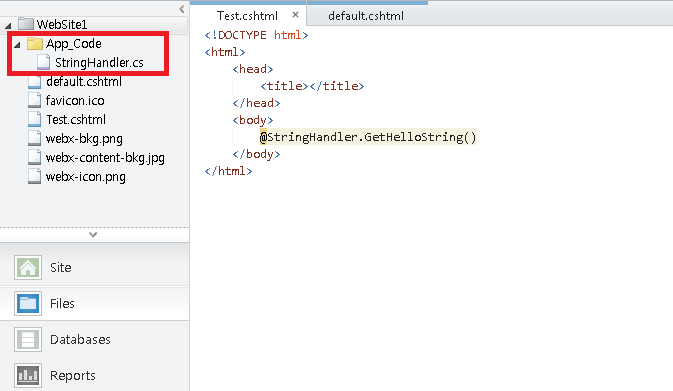Click the opening <html> tag line
This screenshot has height=391, width=673.
coord(225,52)
